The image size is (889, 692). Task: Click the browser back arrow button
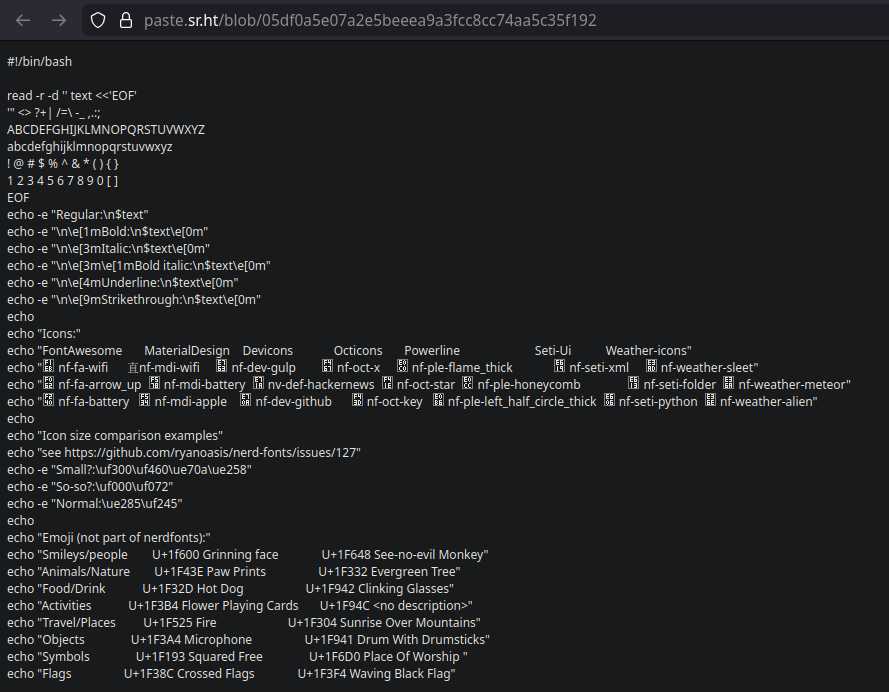point(23,20)
